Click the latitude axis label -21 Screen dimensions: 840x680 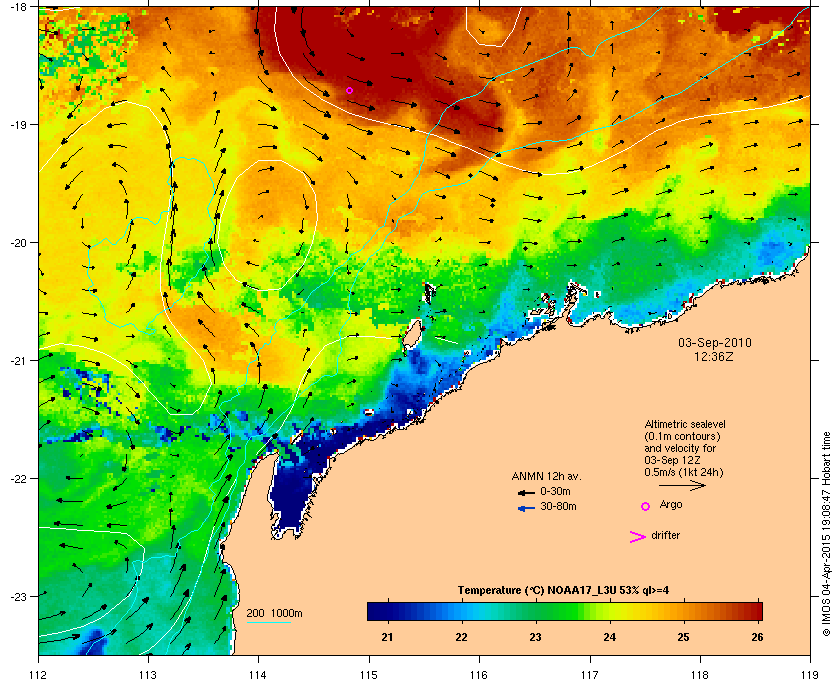(x=18, y=360)
